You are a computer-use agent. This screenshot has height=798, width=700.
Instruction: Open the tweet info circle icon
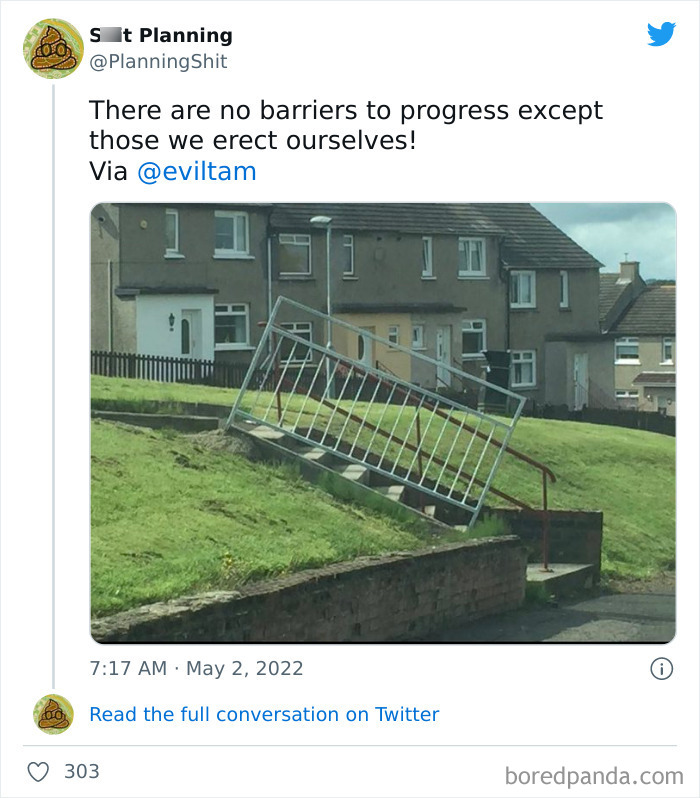click(x=661, y=668)
